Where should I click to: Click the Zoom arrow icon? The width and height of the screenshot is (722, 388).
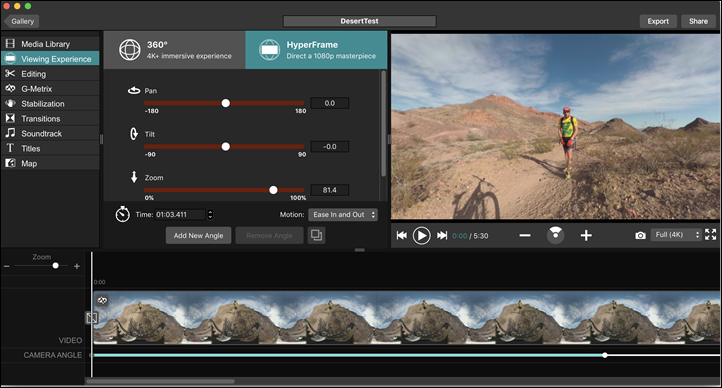coord(134,177)
